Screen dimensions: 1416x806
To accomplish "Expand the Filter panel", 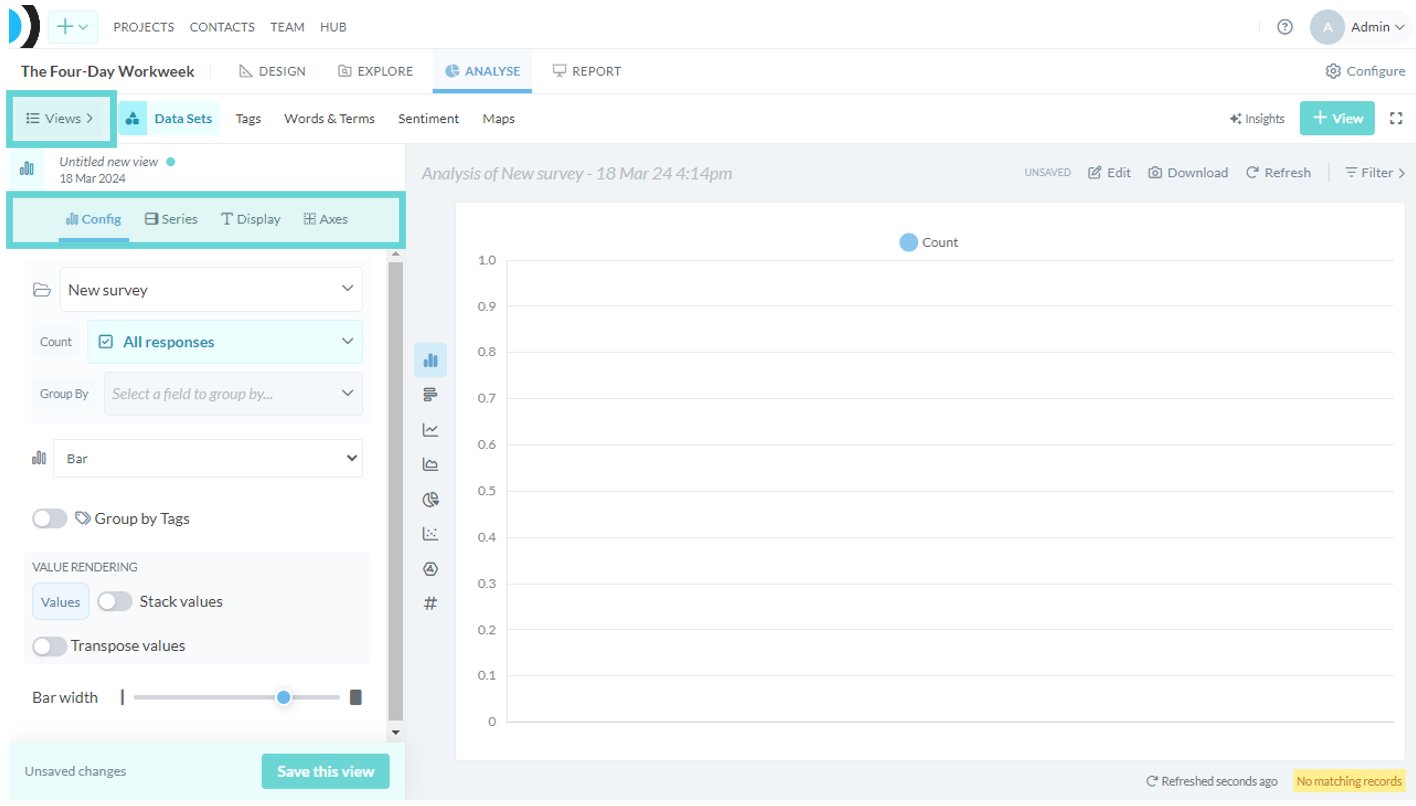I will click(x=1375, y=172).
